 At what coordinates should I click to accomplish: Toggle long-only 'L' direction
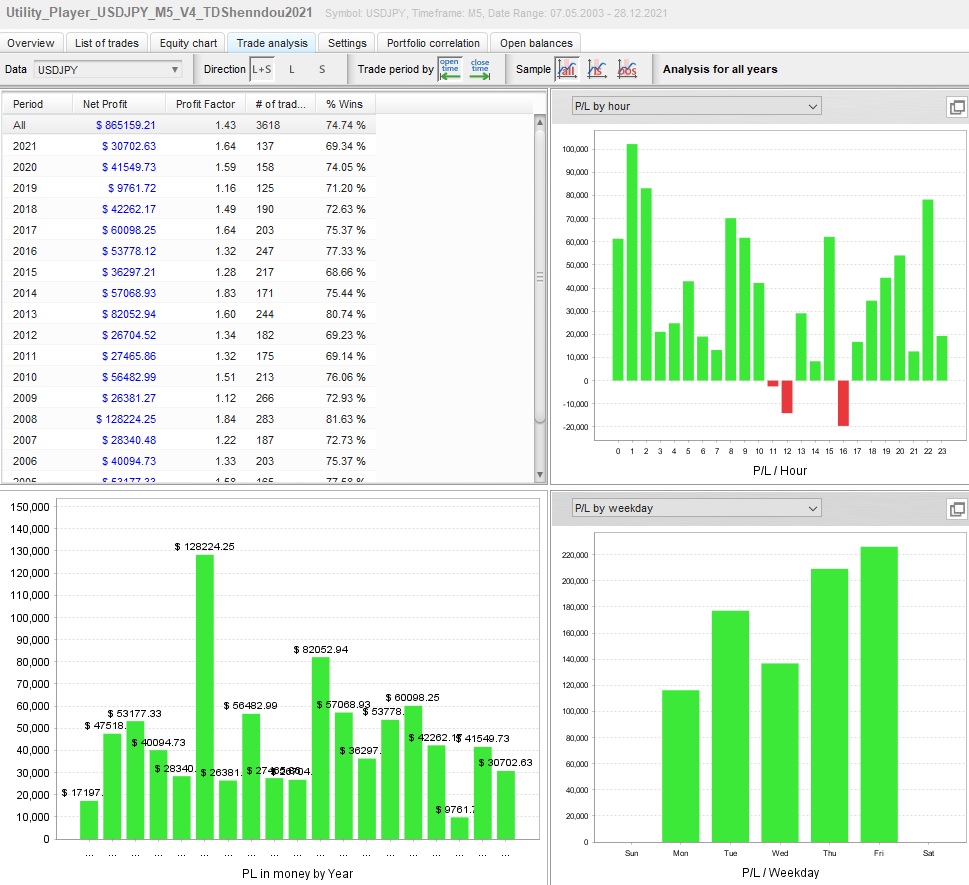point(292,69)
